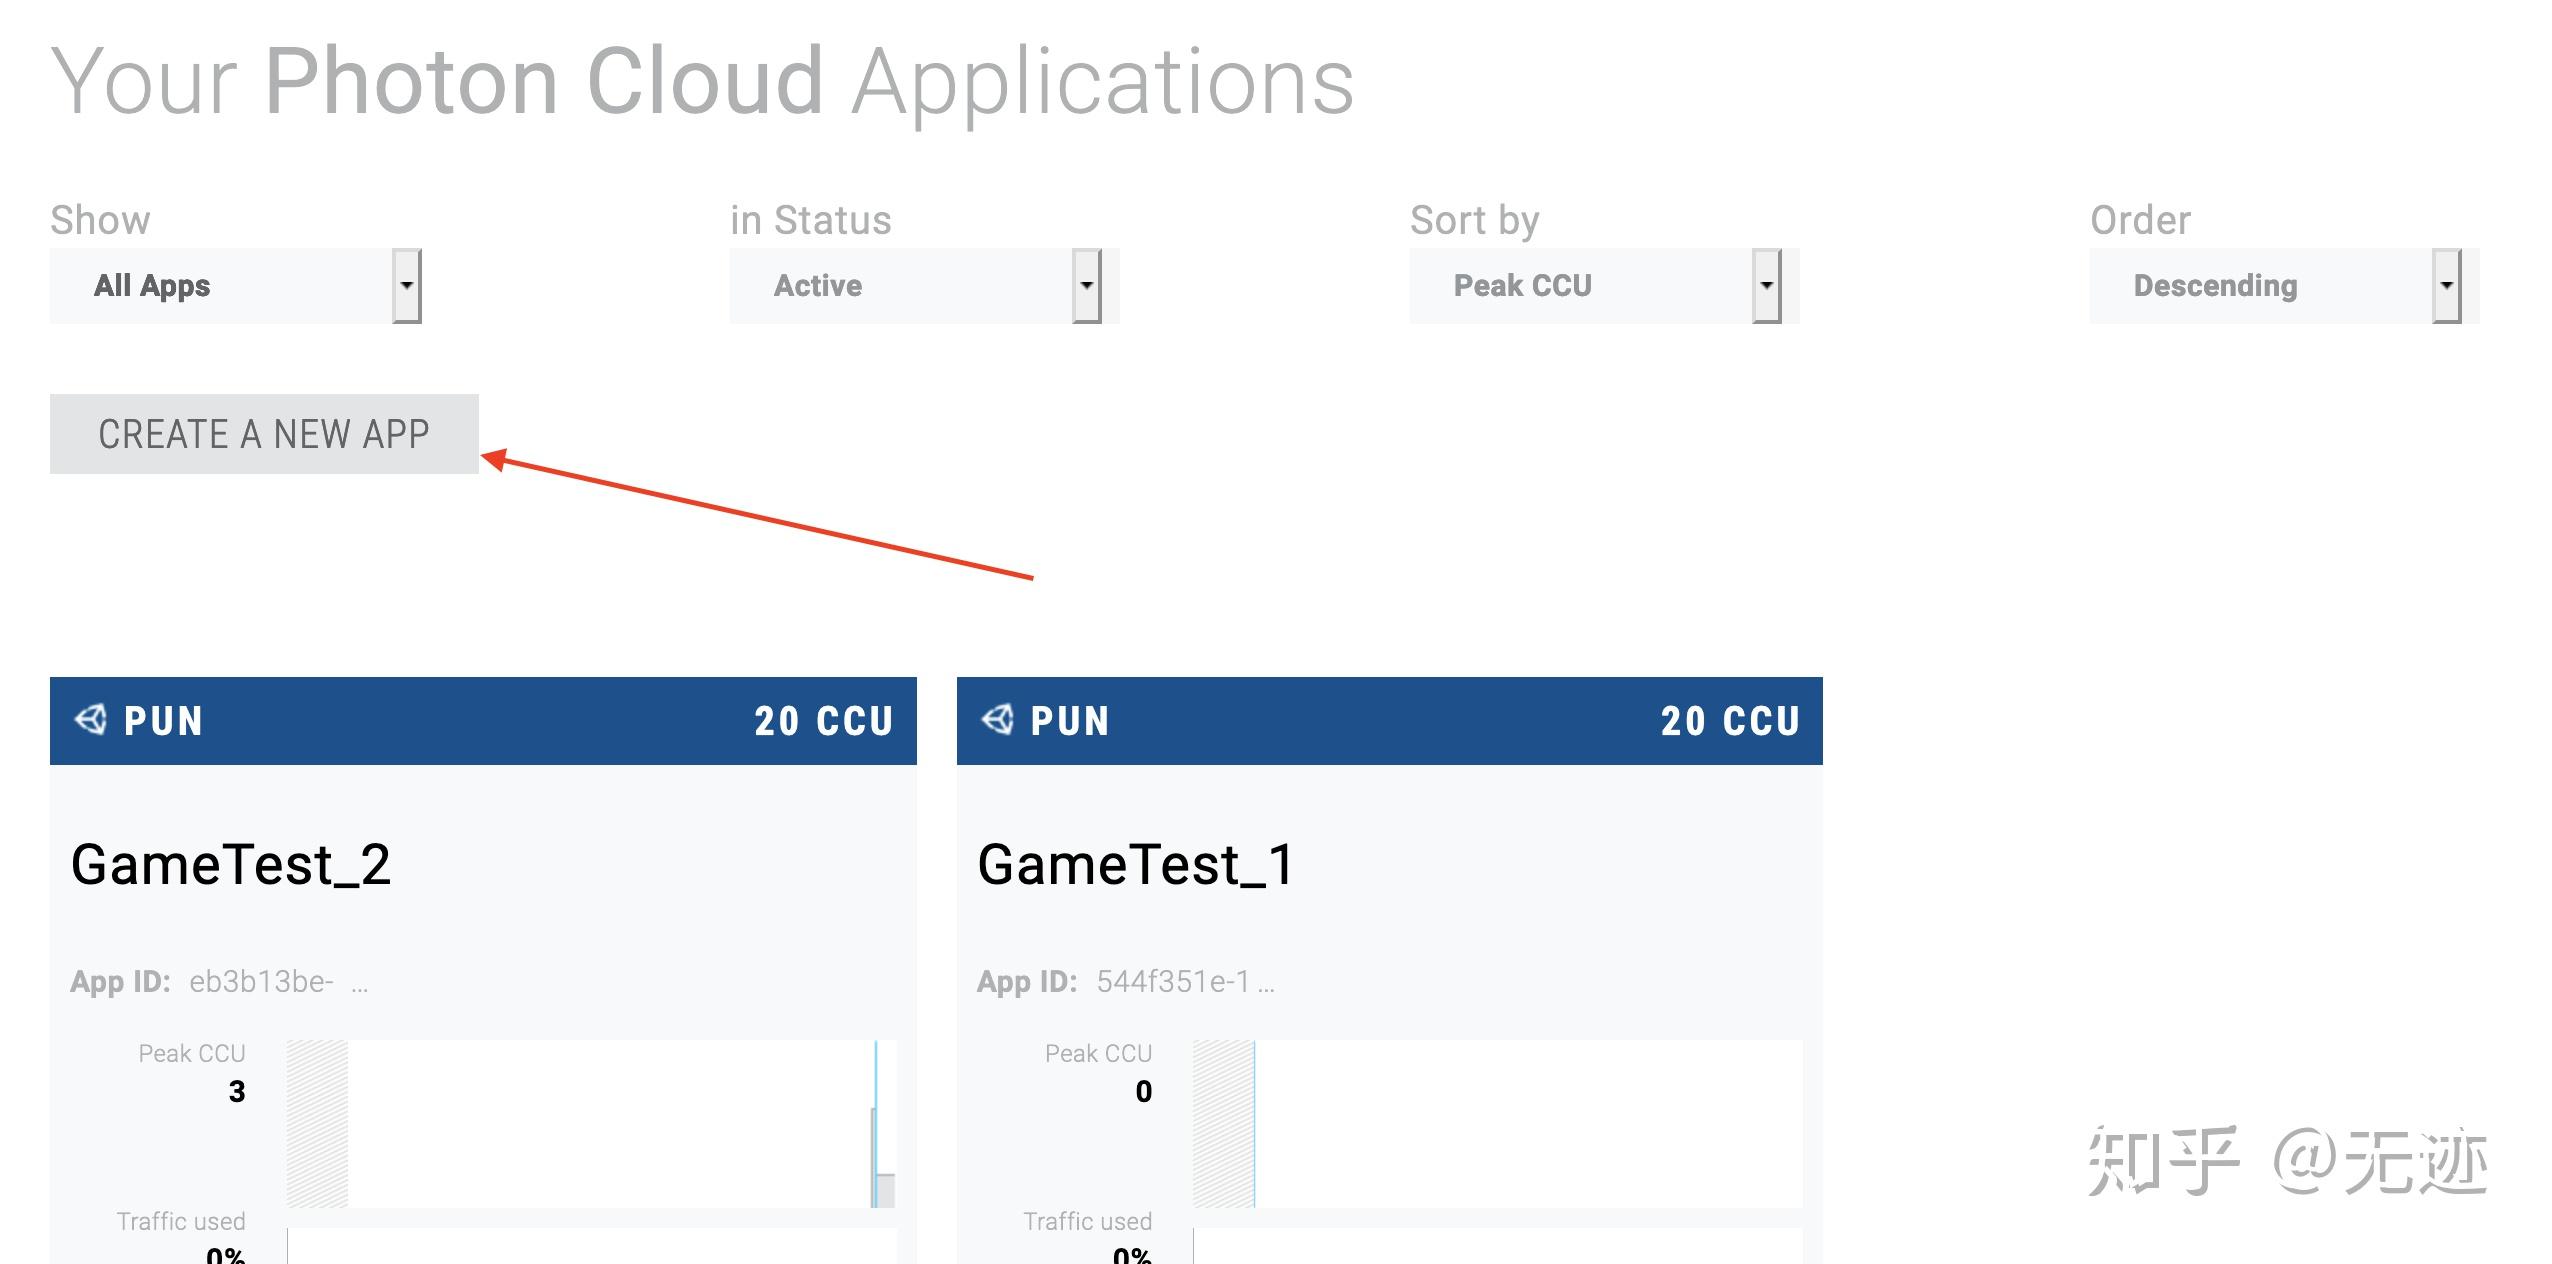Click Unity icon on GameTest_1 card
2552x1264 pixels.
tap(998, 720)
